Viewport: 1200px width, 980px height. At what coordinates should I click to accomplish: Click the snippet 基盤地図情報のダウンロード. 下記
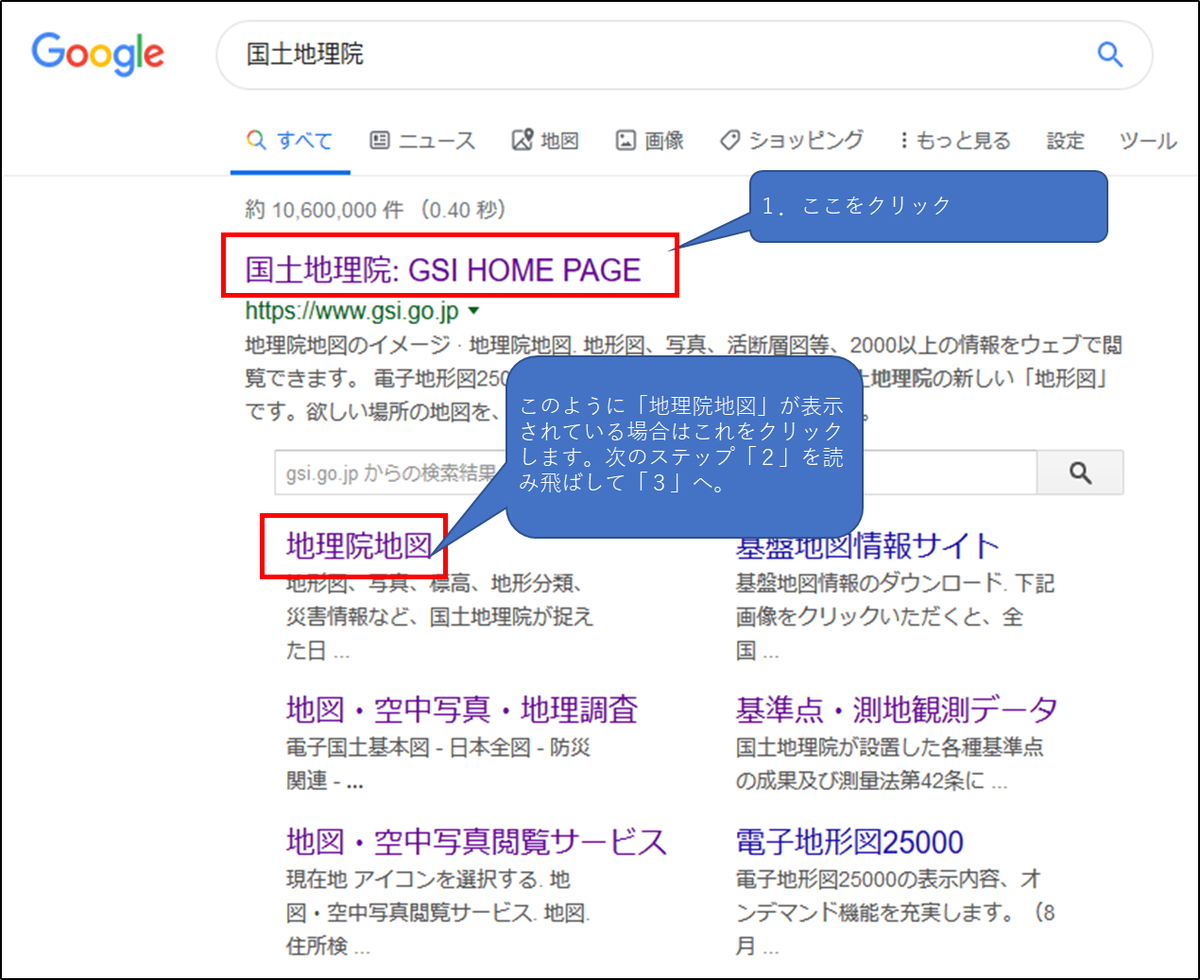pos(895,584)
